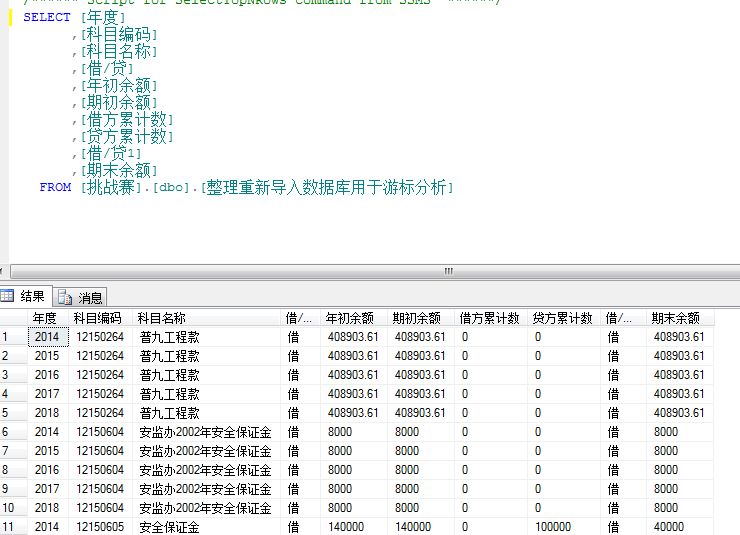The height and width of the screenshot is (535, 740).
Task: Select the 年度 column header
Action: pyautogui.click(x=49, y=318)
